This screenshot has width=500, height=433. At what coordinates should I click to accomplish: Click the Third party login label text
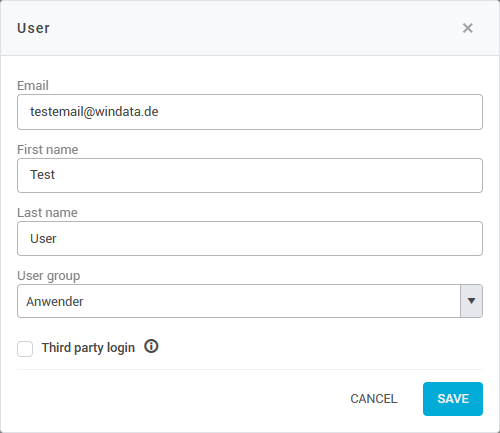(88, 348)
